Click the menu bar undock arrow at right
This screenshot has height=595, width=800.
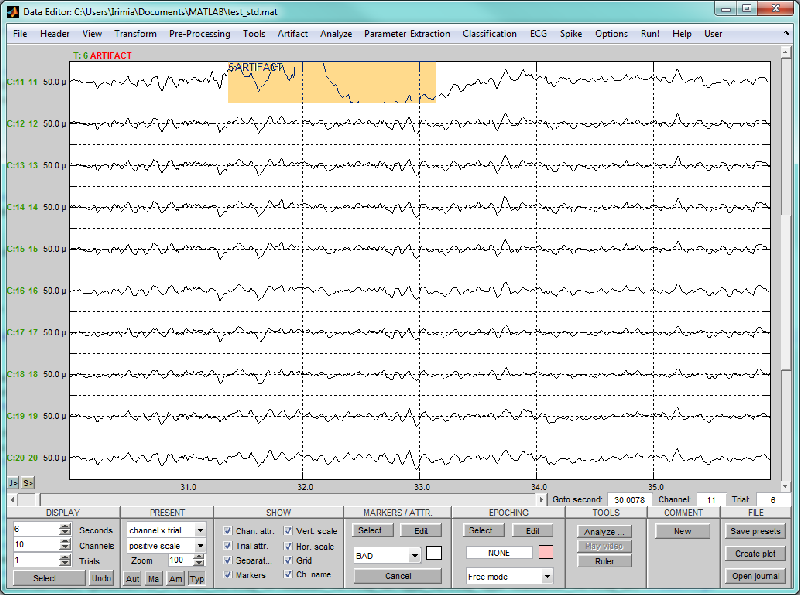coord(786,33)
